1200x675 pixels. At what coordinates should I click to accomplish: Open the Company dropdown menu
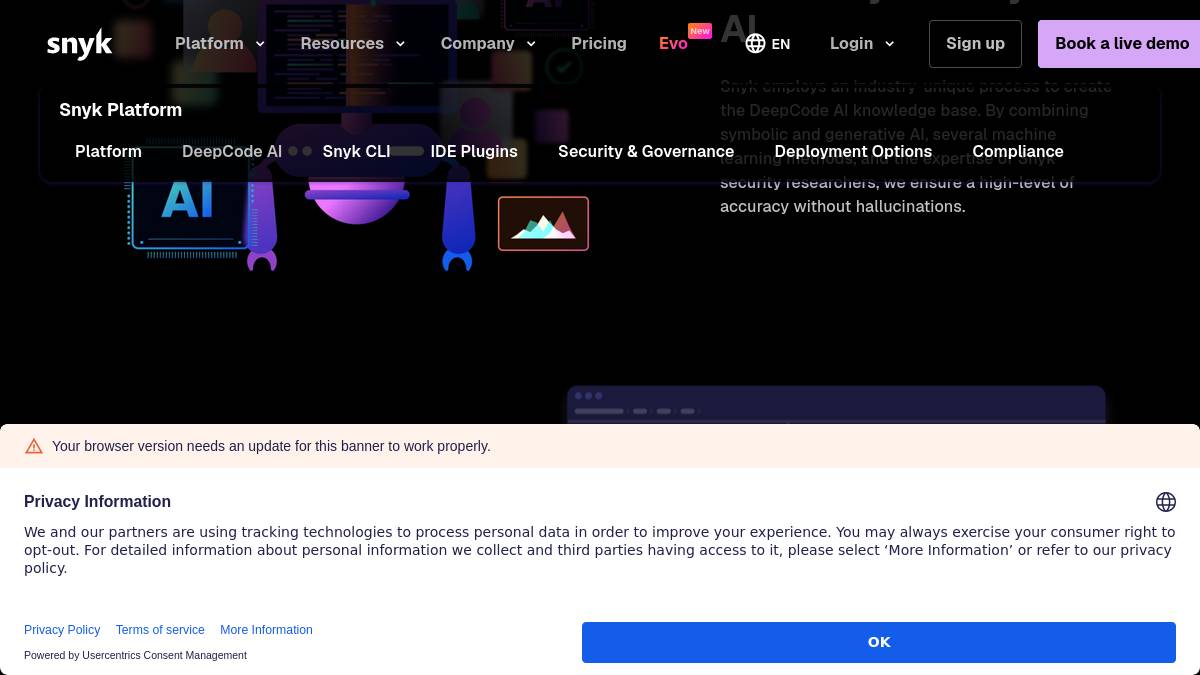[488, 44]
